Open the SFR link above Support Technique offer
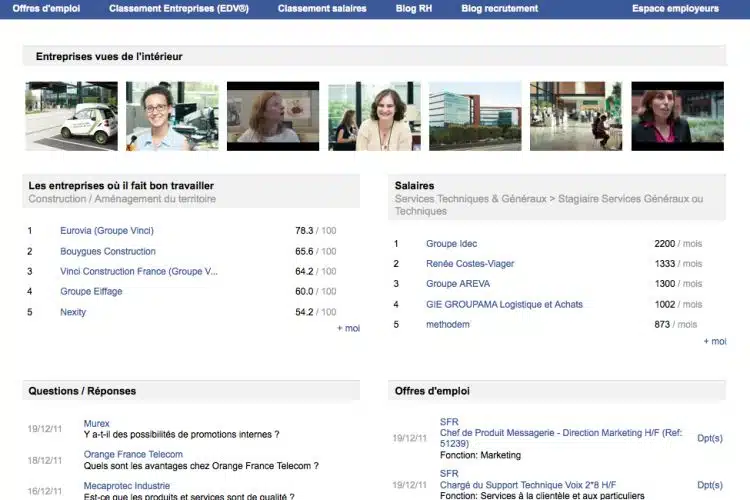The image size is (750, 500). (x=449, y=474)
